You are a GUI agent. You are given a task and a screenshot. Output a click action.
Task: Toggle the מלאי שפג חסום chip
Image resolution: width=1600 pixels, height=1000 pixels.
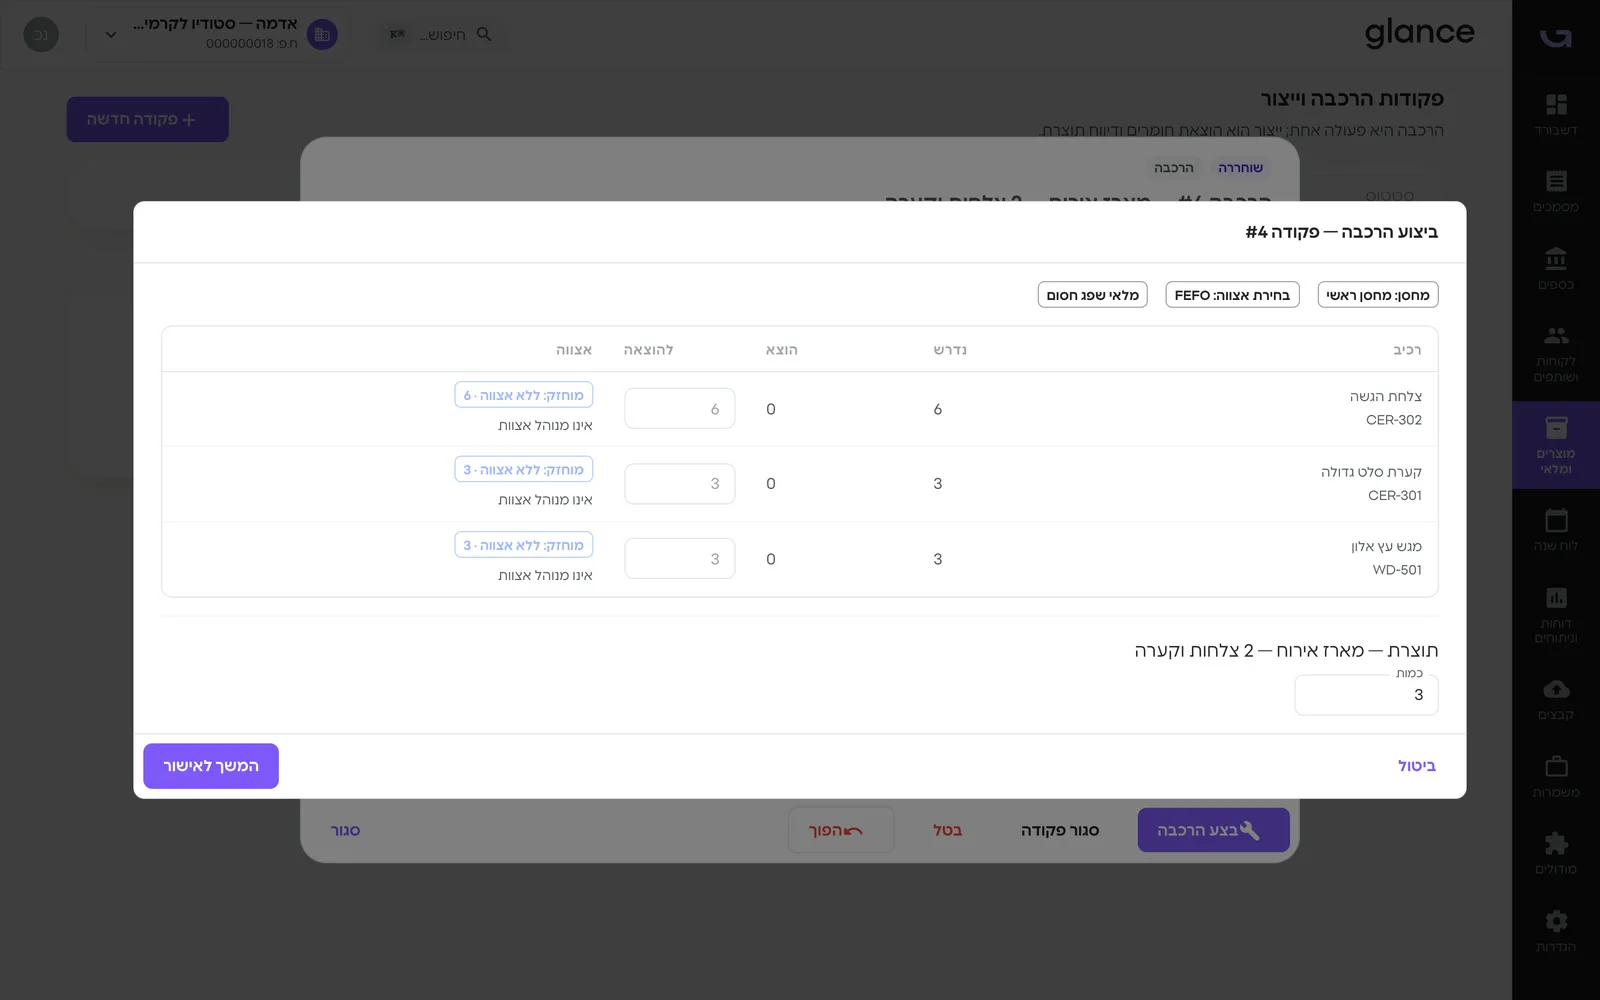point(1093,295)
